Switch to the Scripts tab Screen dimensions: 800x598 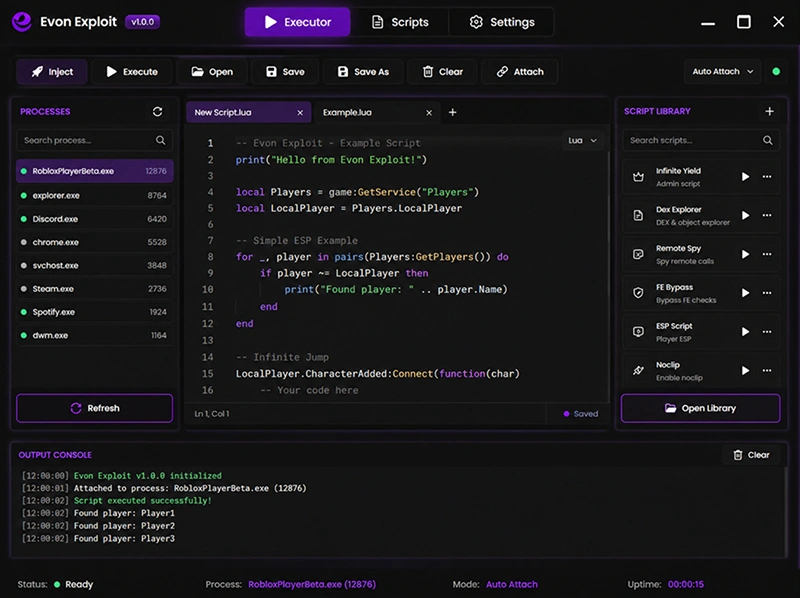pos(400,22)
